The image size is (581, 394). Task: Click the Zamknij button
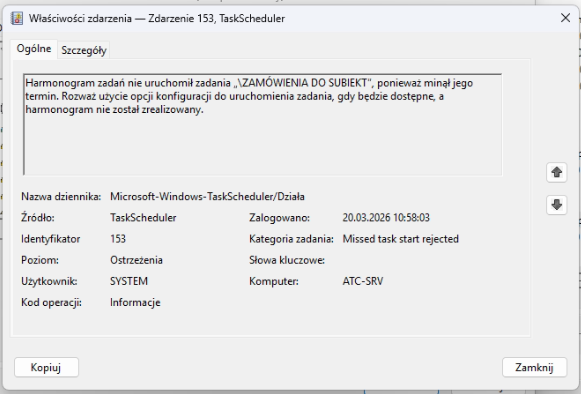pyautogui.click(x=534, y=367)
